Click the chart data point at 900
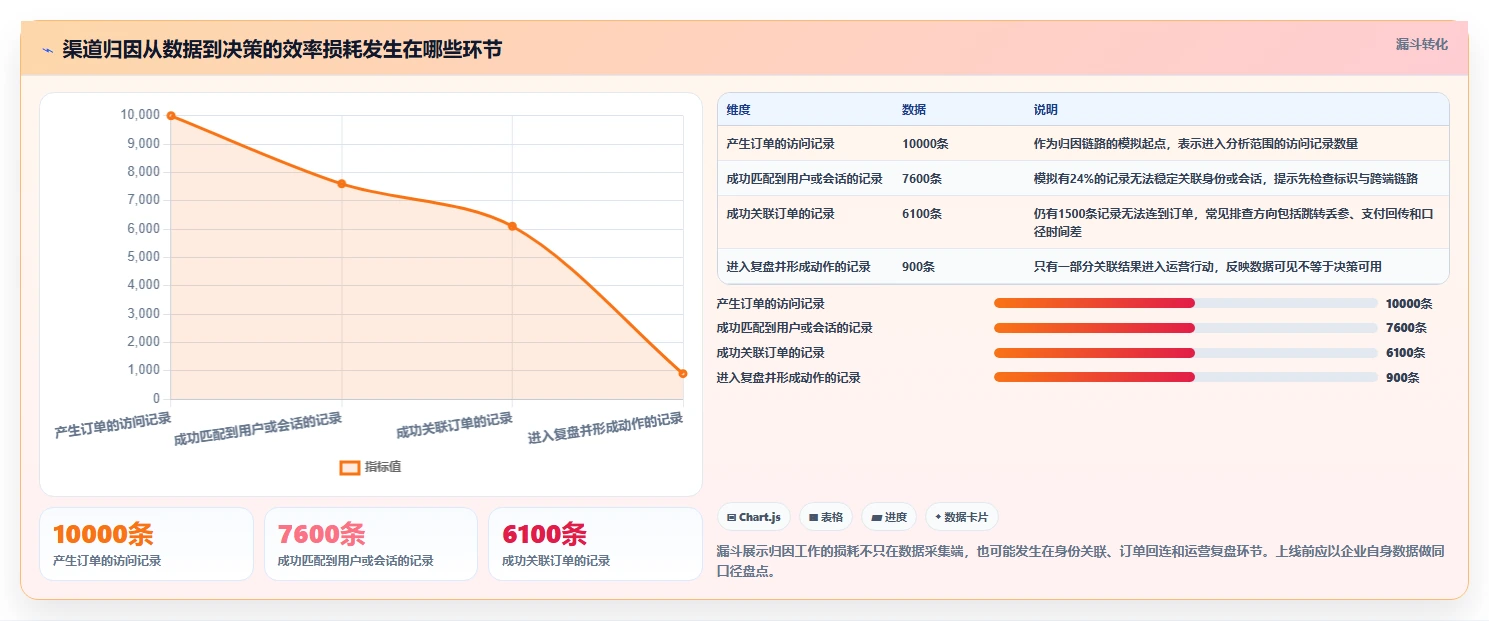Screen dimensions: 1489x621 (683, 374)
